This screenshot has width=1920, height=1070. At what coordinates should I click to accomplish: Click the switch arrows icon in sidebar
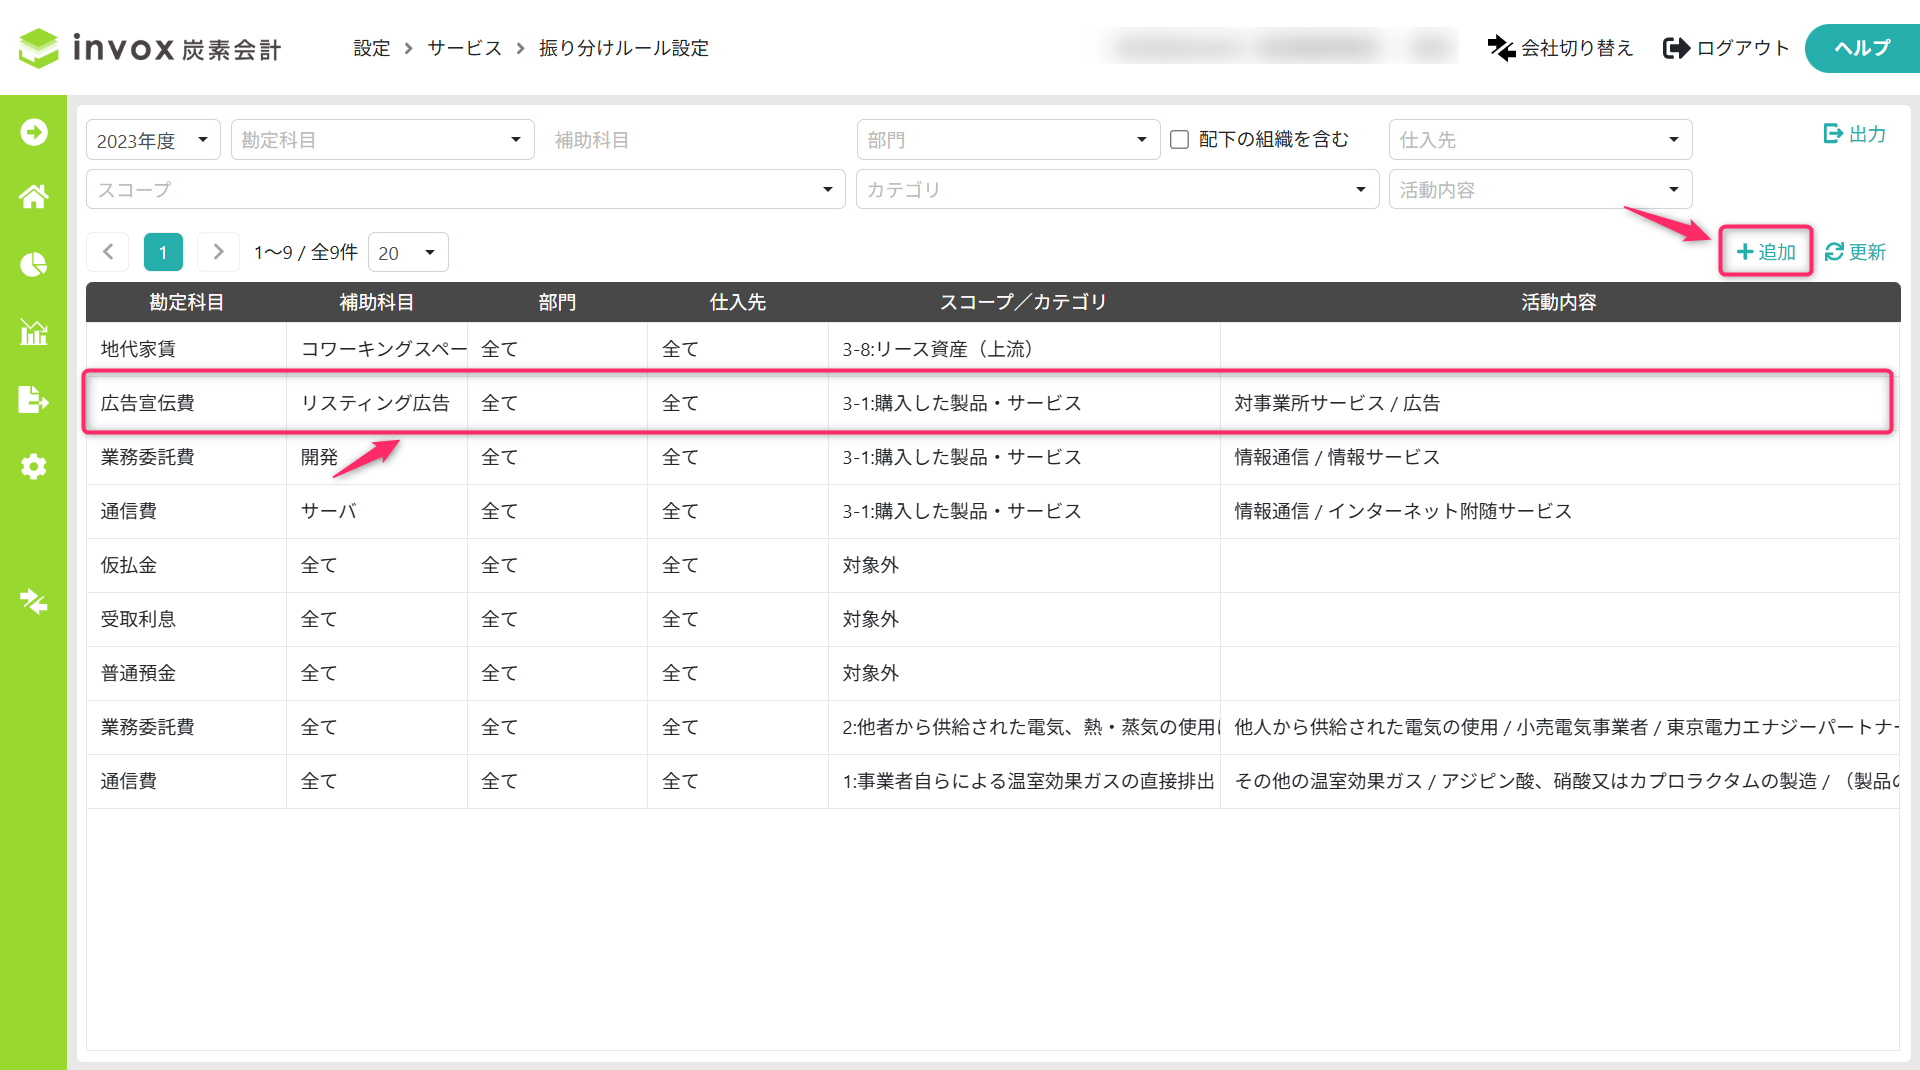click(33, 601)
